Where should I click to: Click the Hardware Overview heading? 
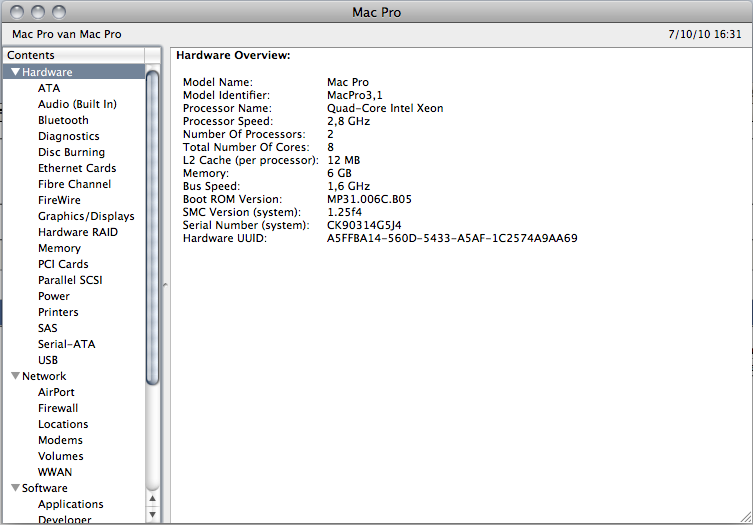(233, 55)
